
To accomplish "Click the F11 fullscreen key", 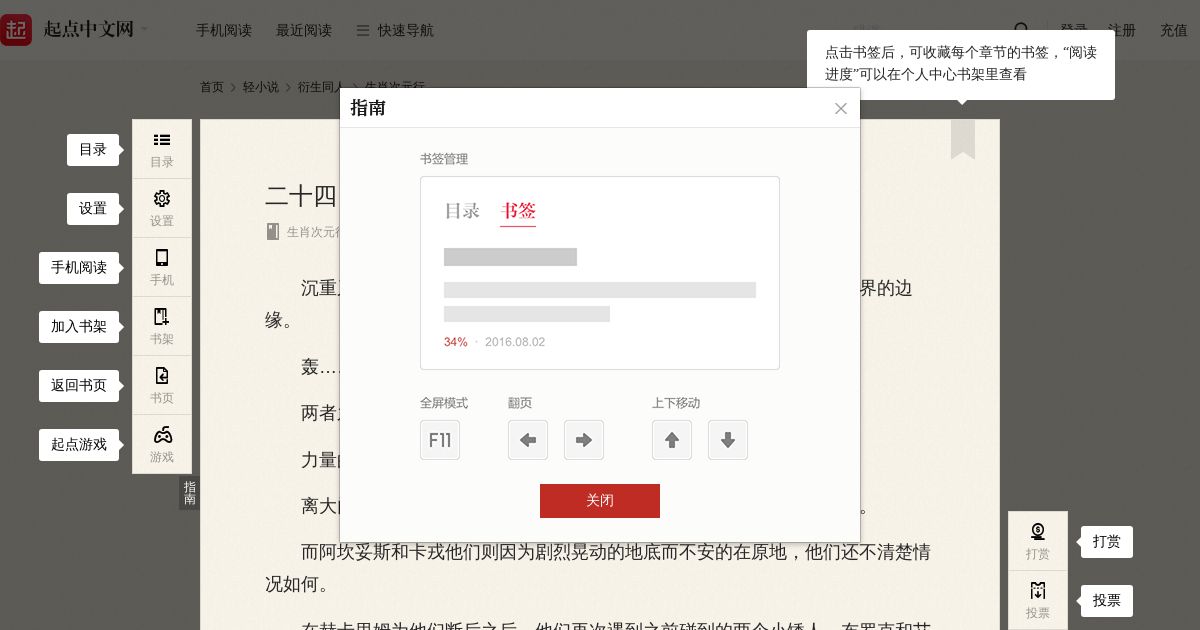I will [440, 440].
